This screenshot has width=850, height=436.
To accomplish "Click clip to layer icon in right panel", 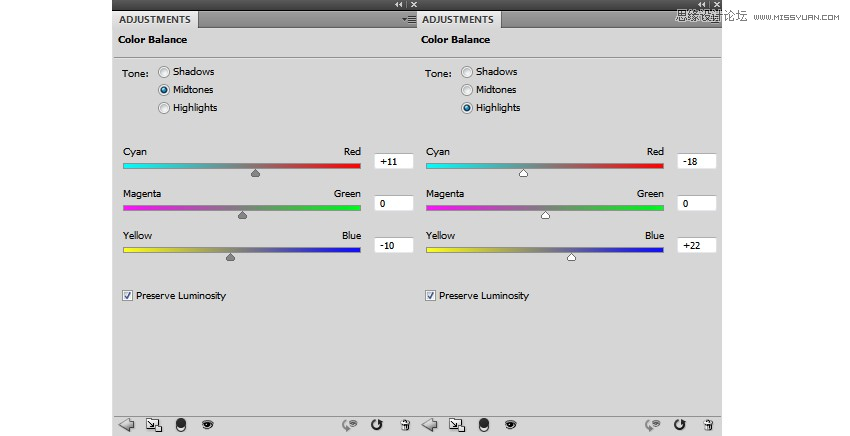I will (x=484, y=425).
